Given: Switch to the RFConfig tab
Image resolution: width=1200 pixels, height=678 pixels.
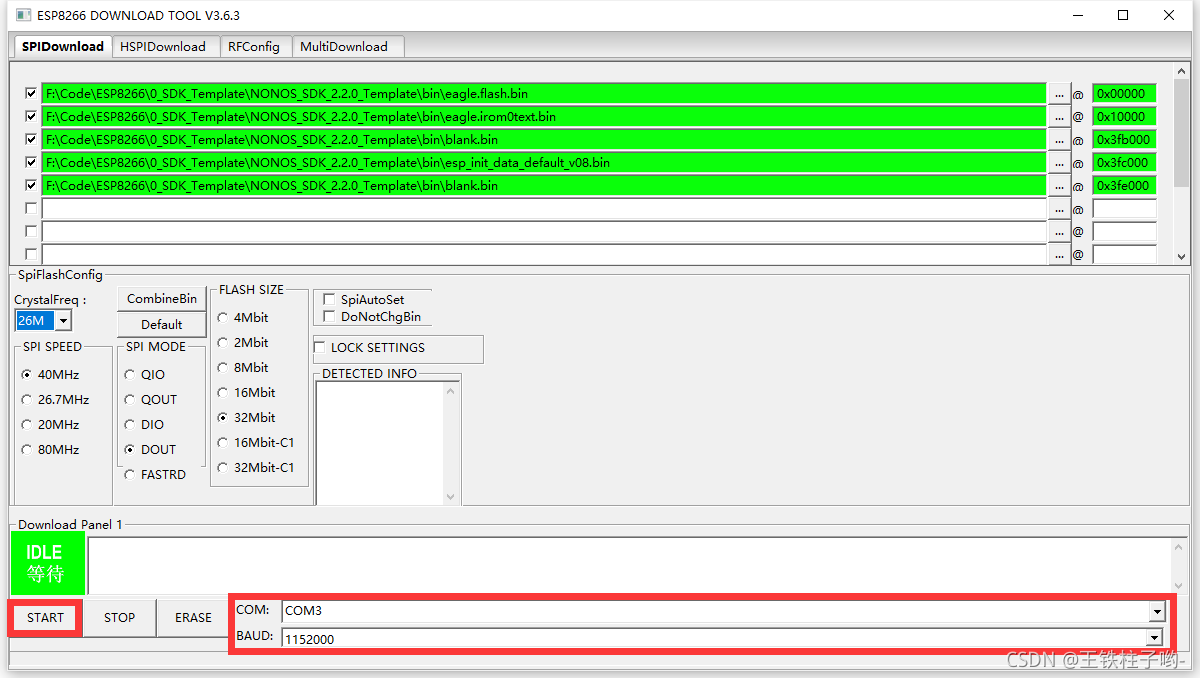Looking at the screenshot, I should (x=254, y=46).
